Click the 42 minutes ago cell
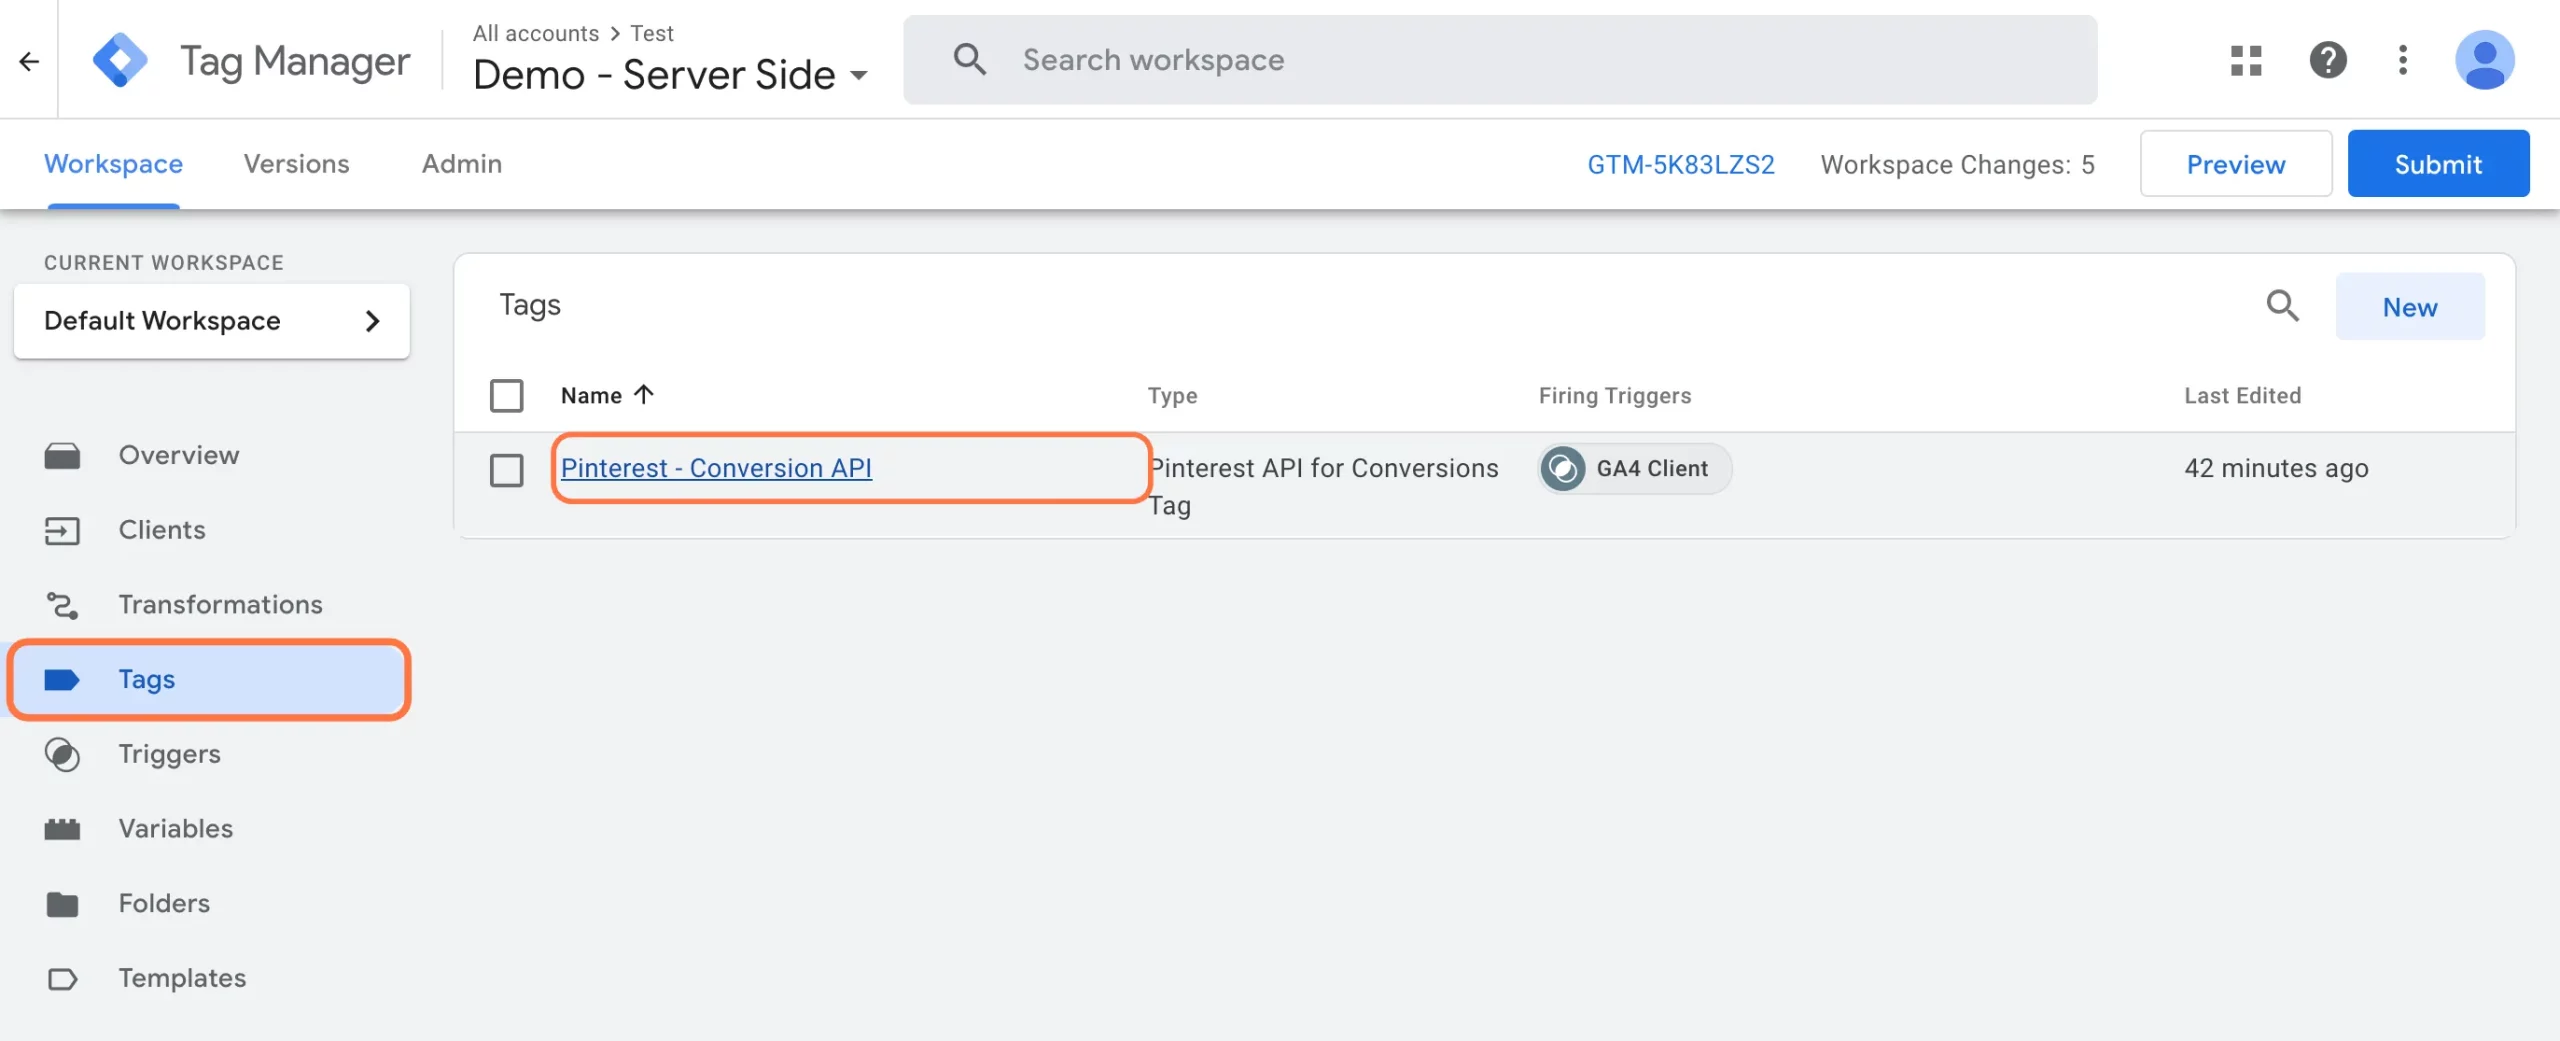Image resolution: width=2560 pixels, height=1041 pixels. tap(2276, 468)
